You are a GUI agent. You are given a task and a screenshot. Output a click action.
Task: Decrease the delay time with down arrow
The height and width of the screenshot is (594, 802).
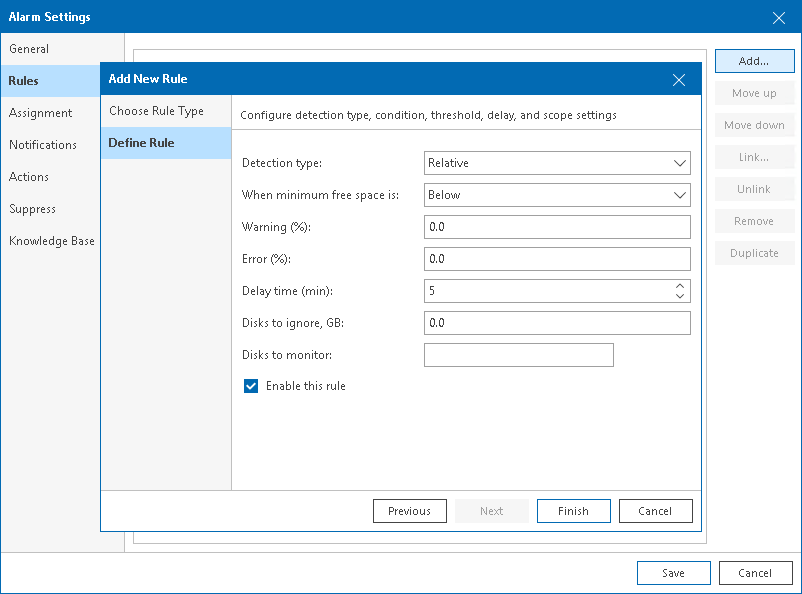[680, 296]
